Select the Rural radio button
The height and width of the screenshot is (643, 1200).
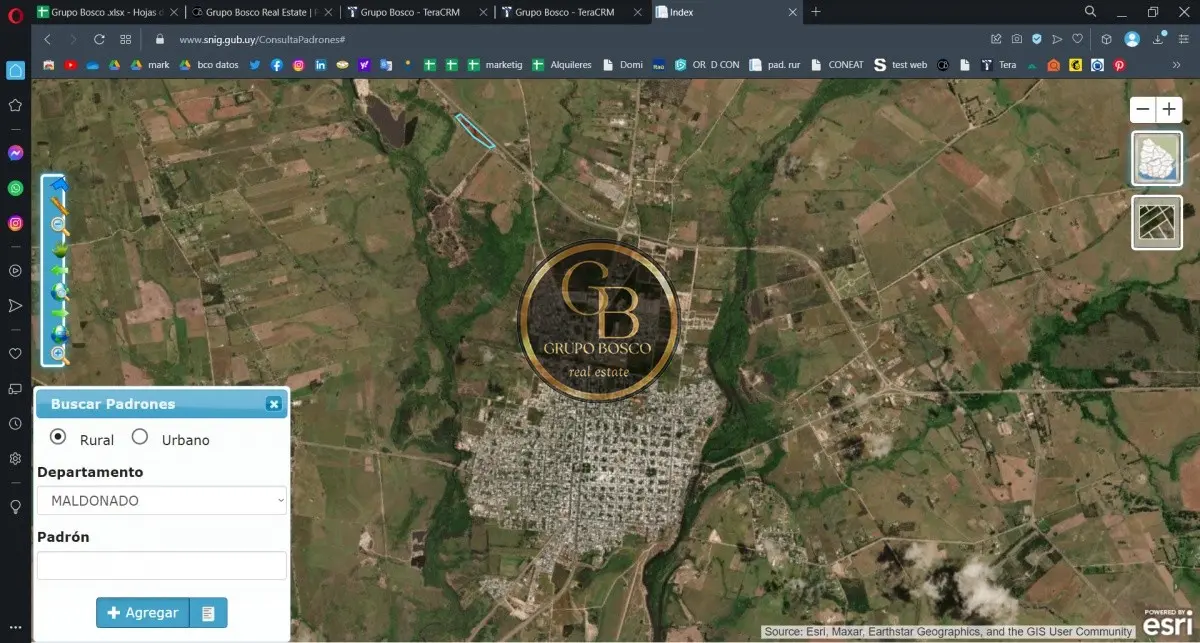[58, 437]
